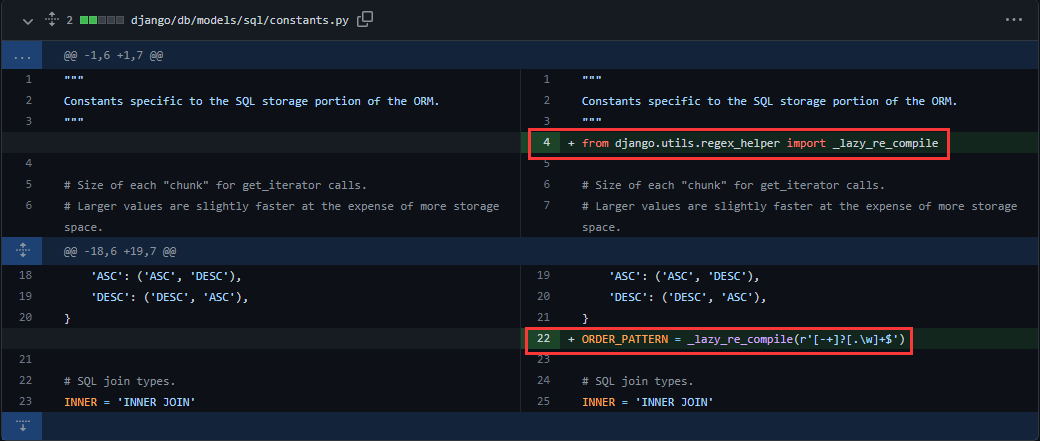
Task: Collapse the constants.py file diff
Action: (26, 19)
